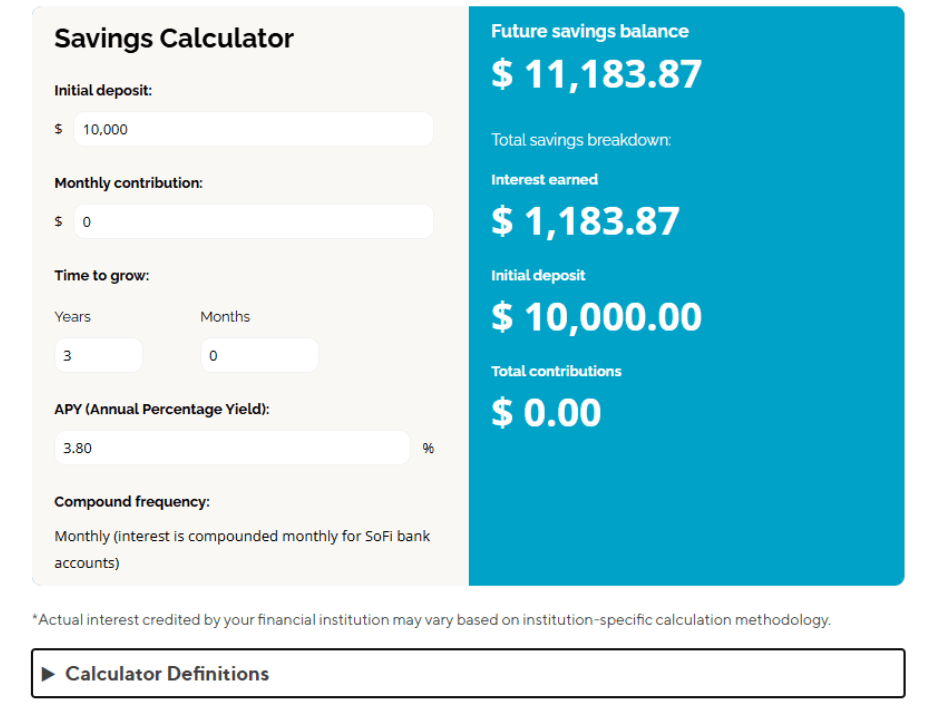The height and width of the screenshot is (704, 930).
Task: Click the percent symbol next to APY field
Action: point(428,448)
